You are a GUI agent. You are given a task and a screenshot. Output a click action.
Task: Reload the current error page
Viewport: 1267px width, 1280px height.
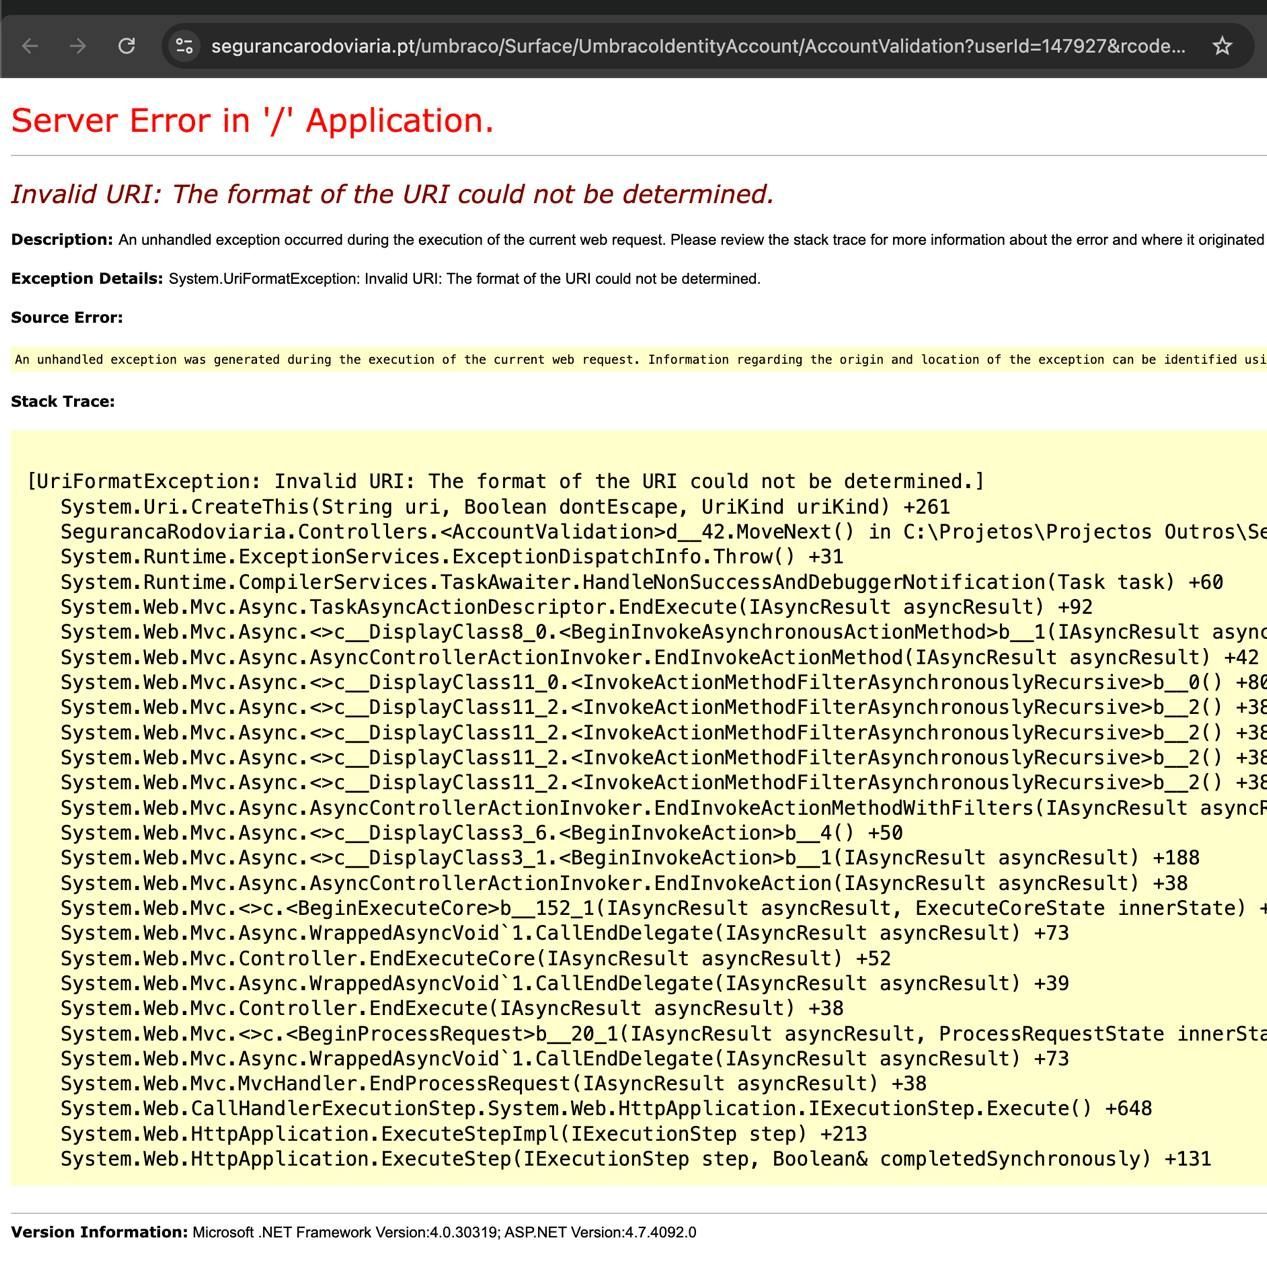(126, 46)
